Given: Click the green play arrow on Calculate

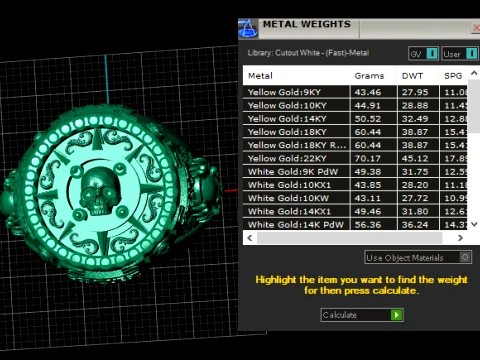Looking at the screenshot, I should [397, 315].
